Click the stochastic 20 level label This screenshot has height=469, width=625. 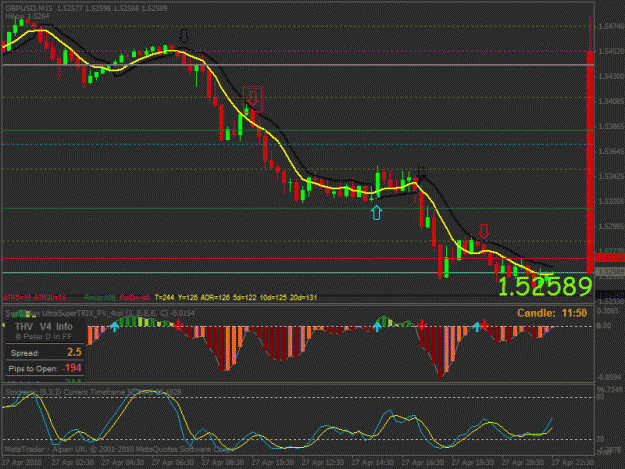tap(601, 440)
